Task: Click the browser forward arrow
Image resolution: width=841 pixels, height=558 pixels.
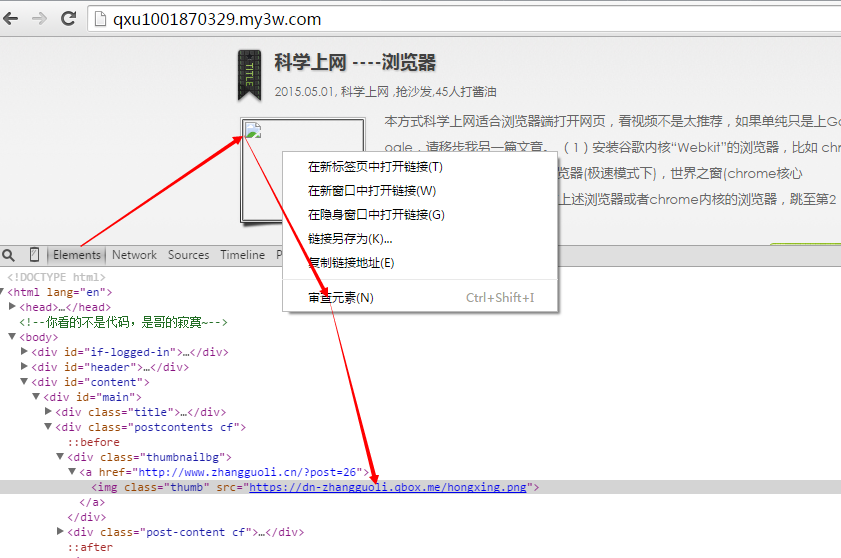Action: click(x=40, y=18)
